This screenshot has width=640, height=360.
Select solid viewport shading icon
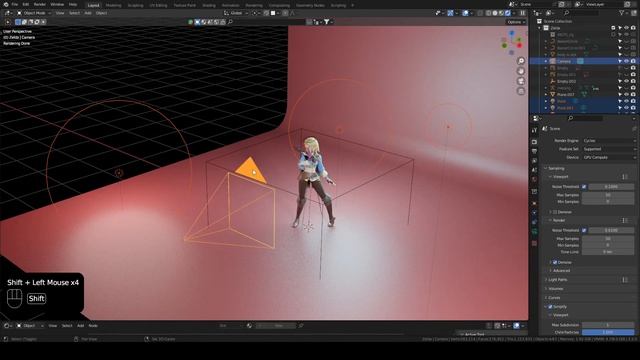pos(495,13)
